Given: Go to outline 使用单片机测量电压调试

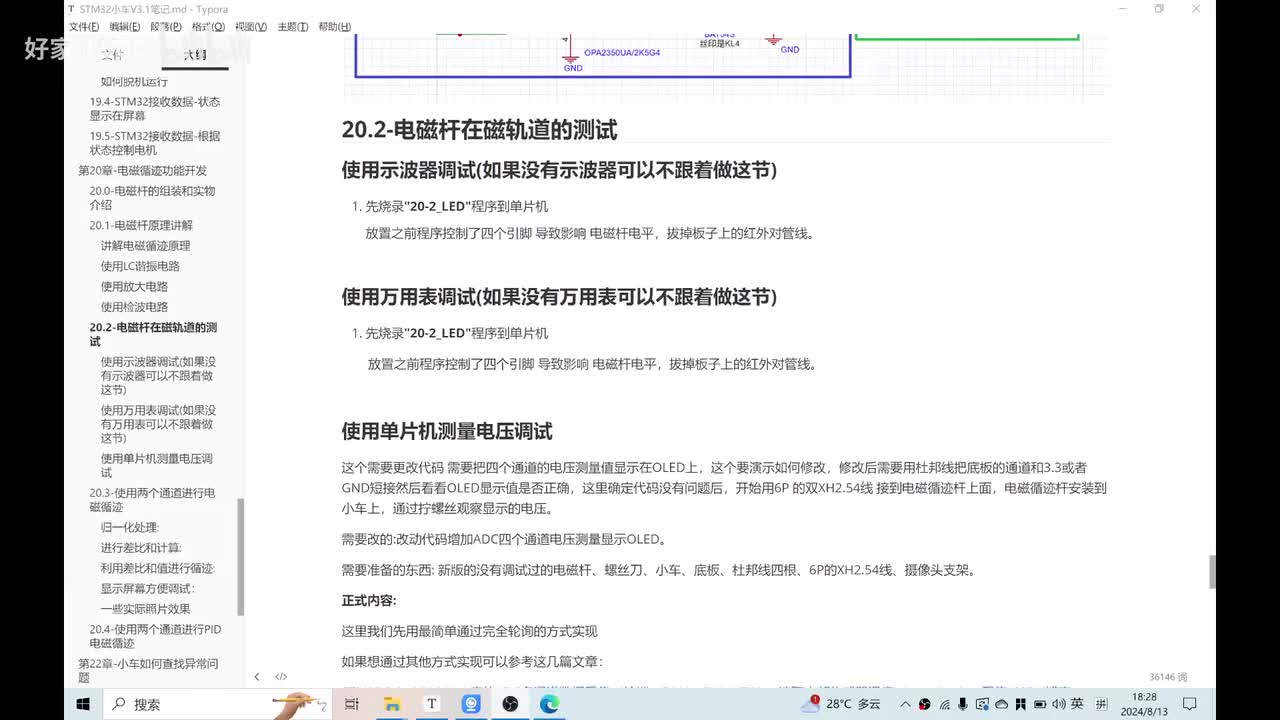Looking at the screenshot, I should click(157, 465).
